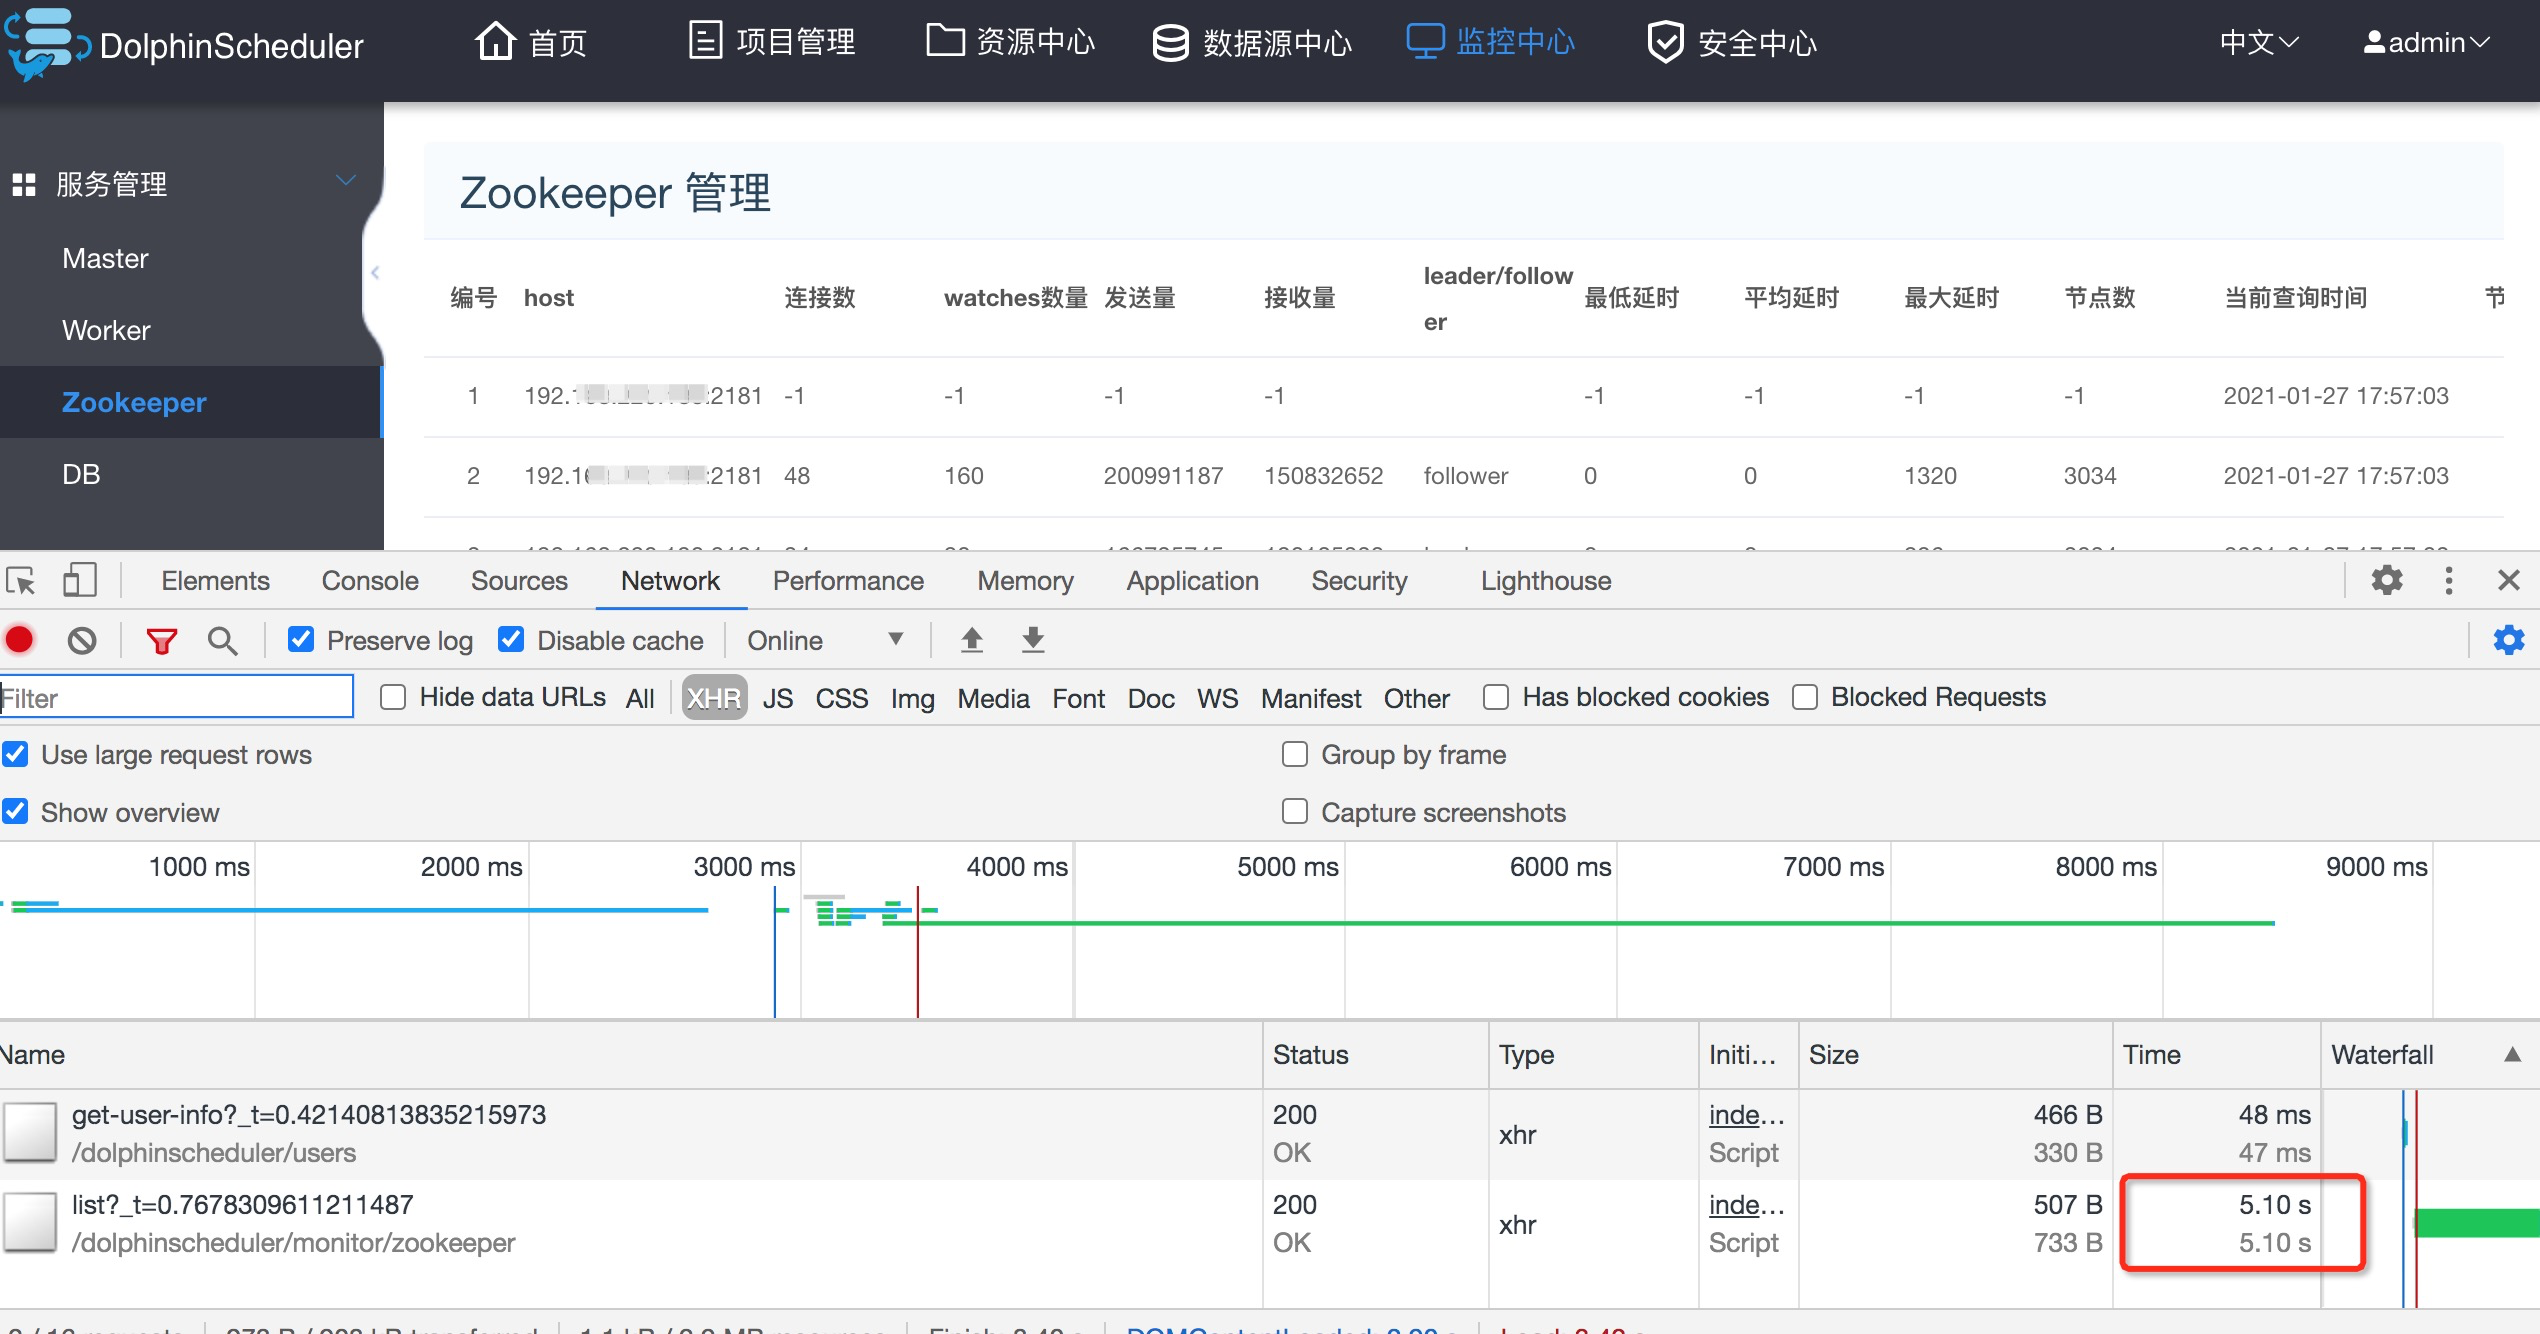Open the DevTools three-dot menu

click(x=2449, y=580)
